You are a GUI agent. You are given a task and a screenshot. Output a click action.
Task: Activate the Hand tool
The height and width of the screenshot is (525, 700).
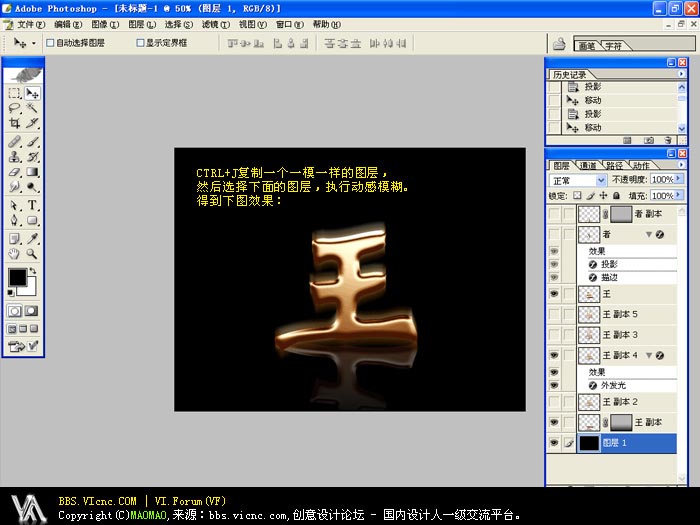tap(14, 254)
